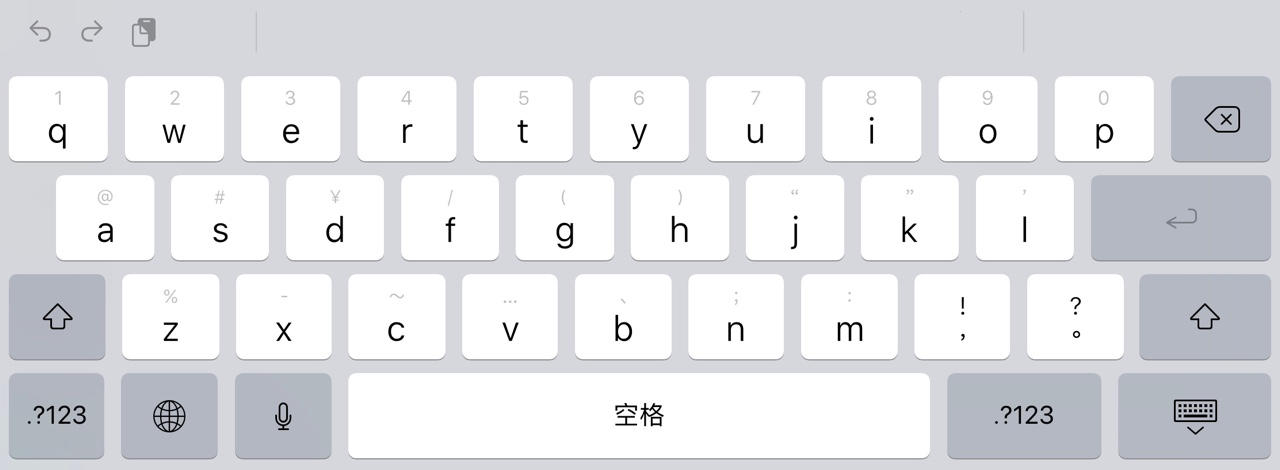Tap the exclamation and comma key

962,317
